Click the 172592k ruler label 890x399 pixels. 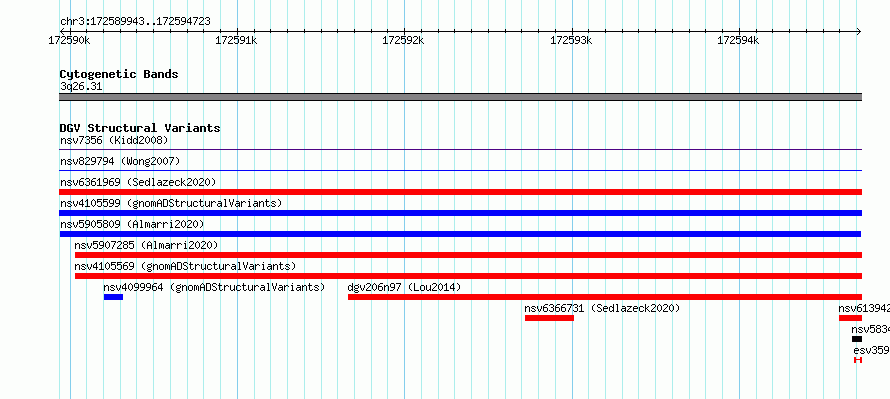pos(403,40)
